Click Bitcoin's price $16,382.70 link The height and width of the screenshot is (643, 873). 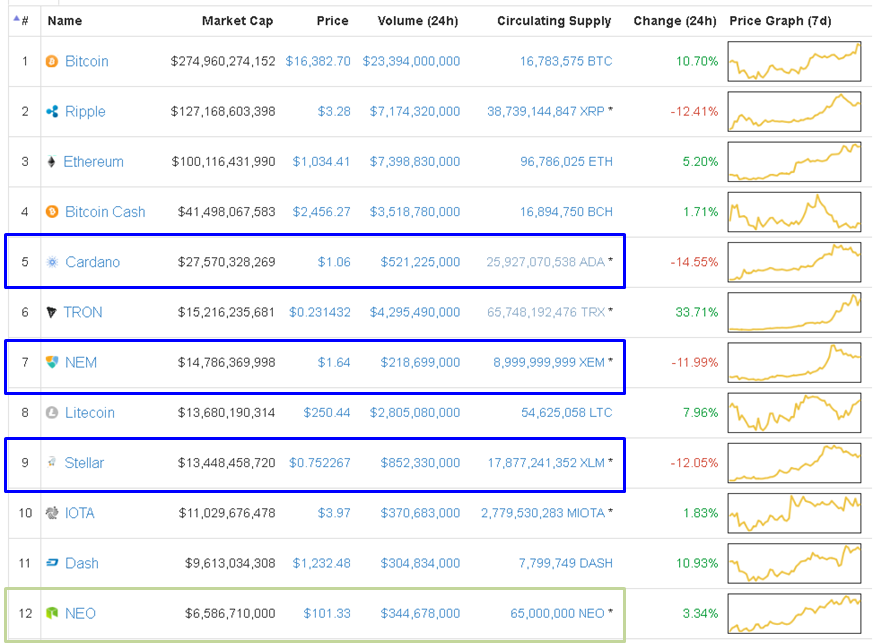pyautogui.click(x=318, y=62)
